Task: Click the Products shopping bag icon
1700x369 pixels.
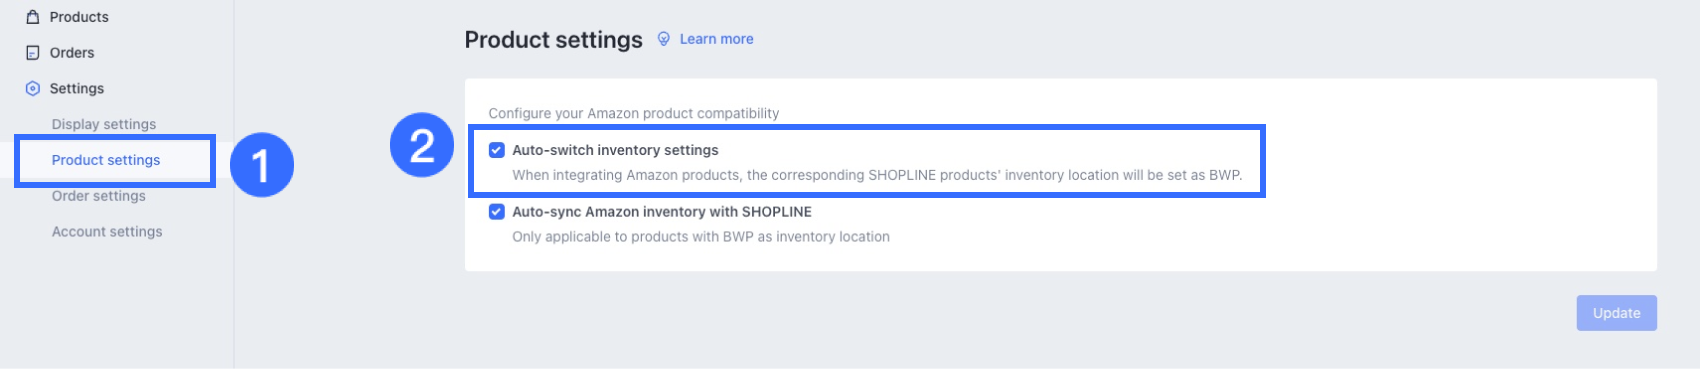Action: click(33, 17)
